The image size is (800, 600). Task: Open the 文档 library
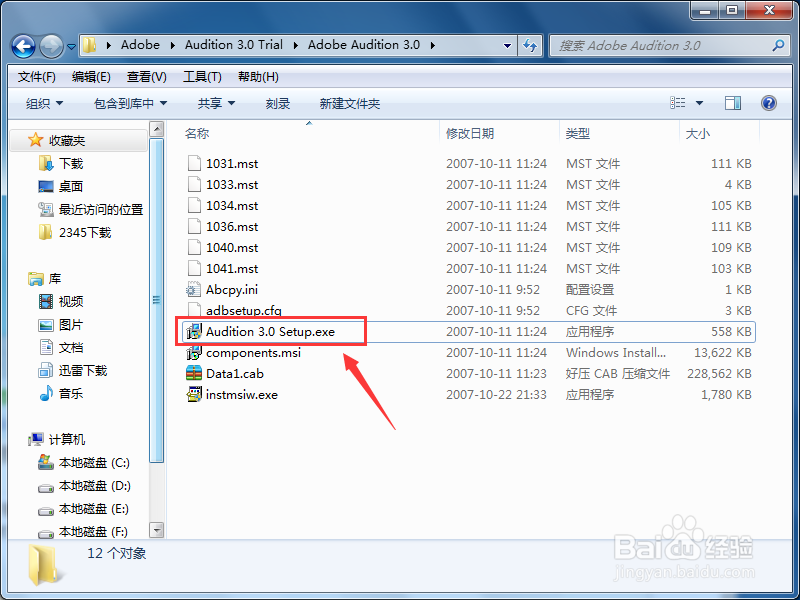click(60, 347)
